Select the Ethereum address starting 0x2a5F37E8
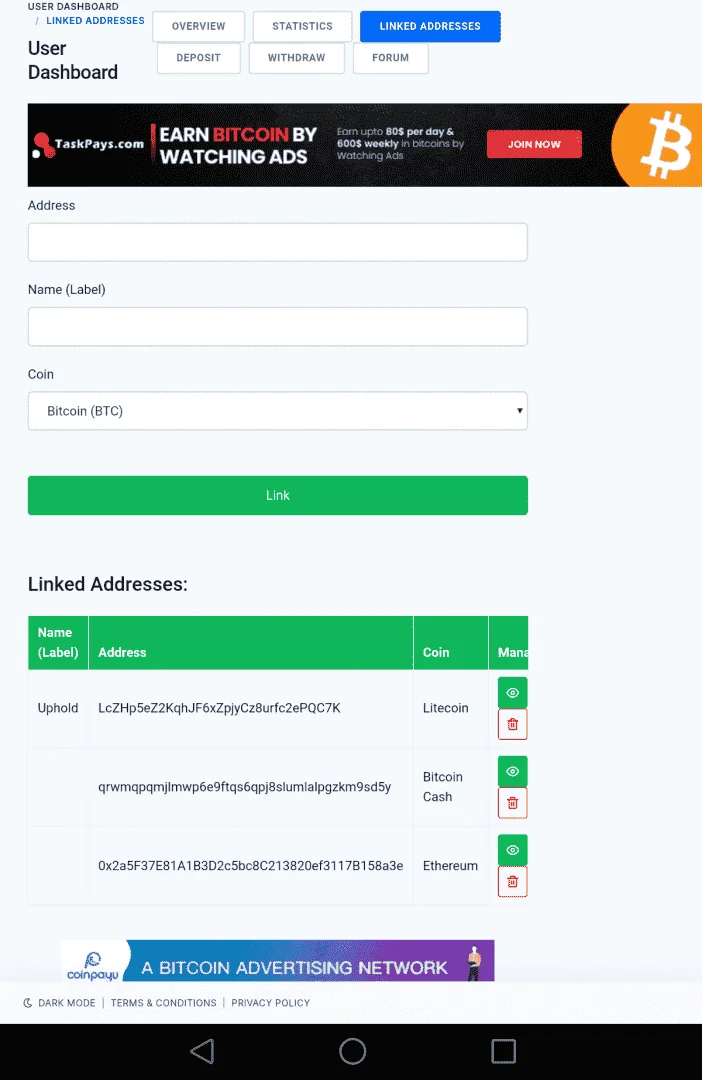This screenshot has width=702, height=1080. (251, 866)
